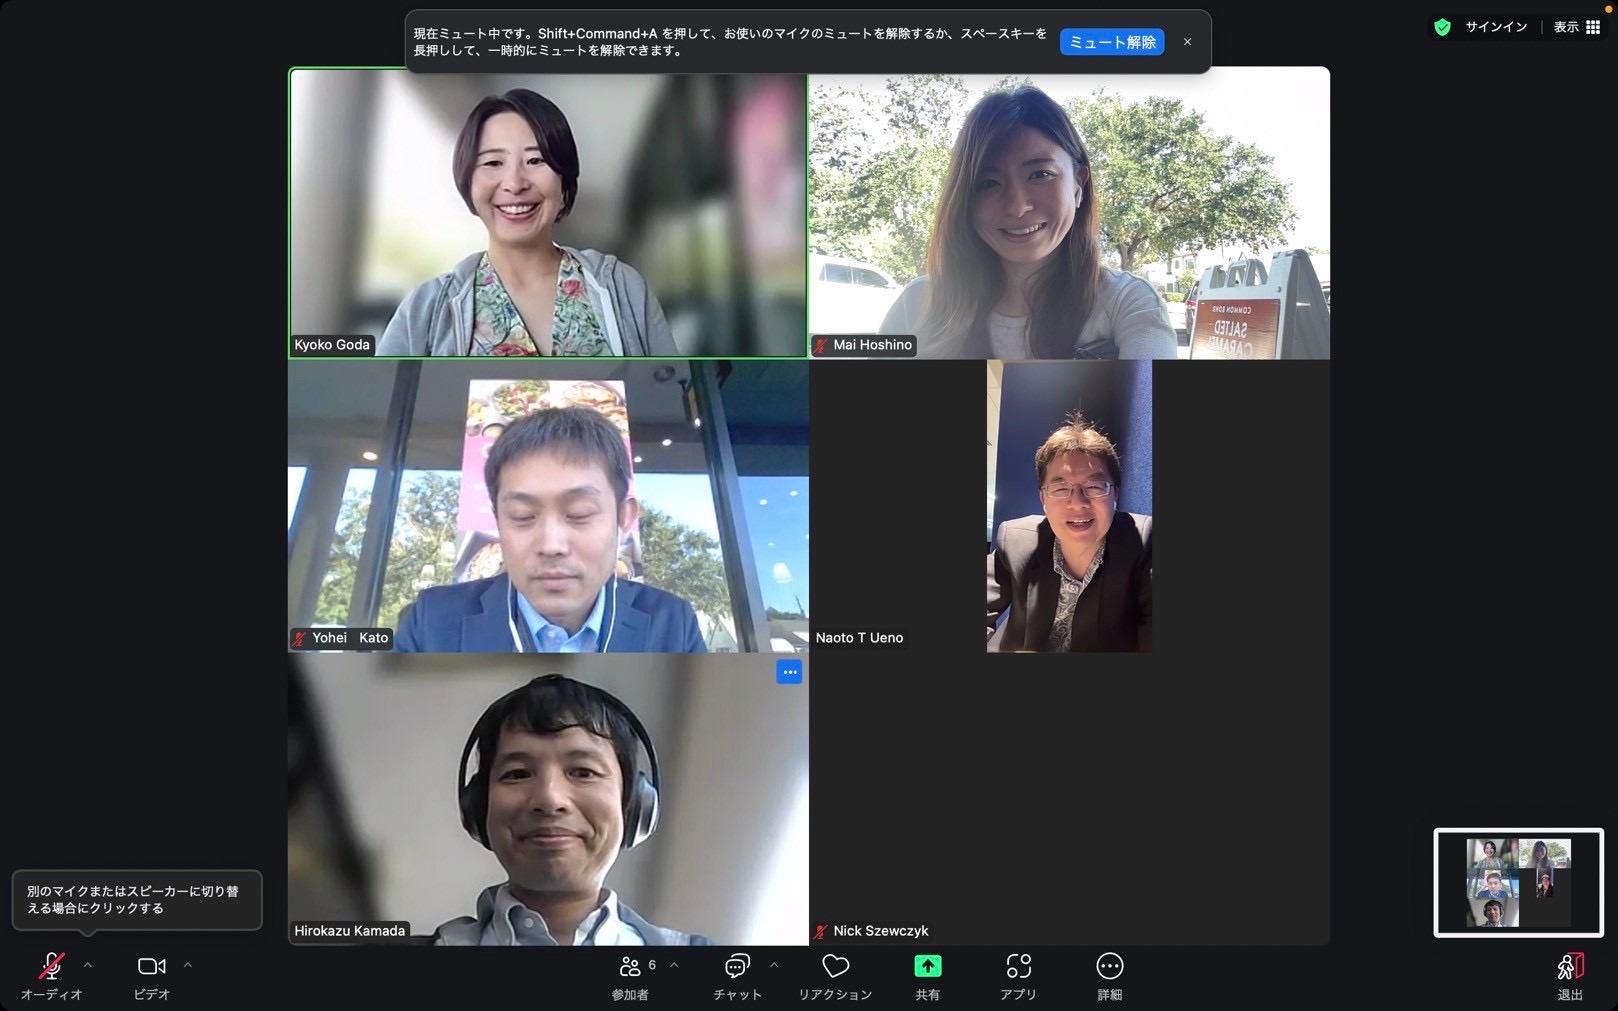Change layout with the 表示 view button

pyautogui.click(x=1577, y=27)
